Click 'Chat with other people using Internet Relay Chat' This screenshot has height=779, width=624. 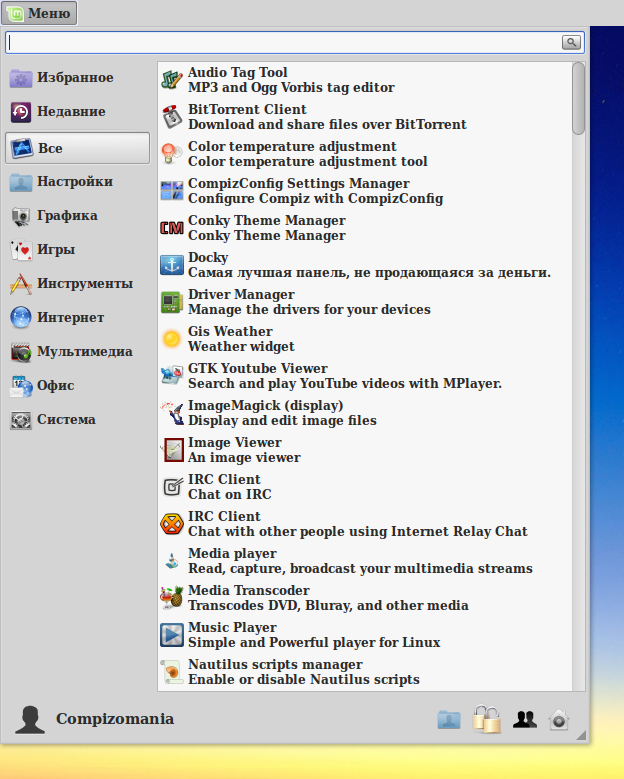point(358,532)
